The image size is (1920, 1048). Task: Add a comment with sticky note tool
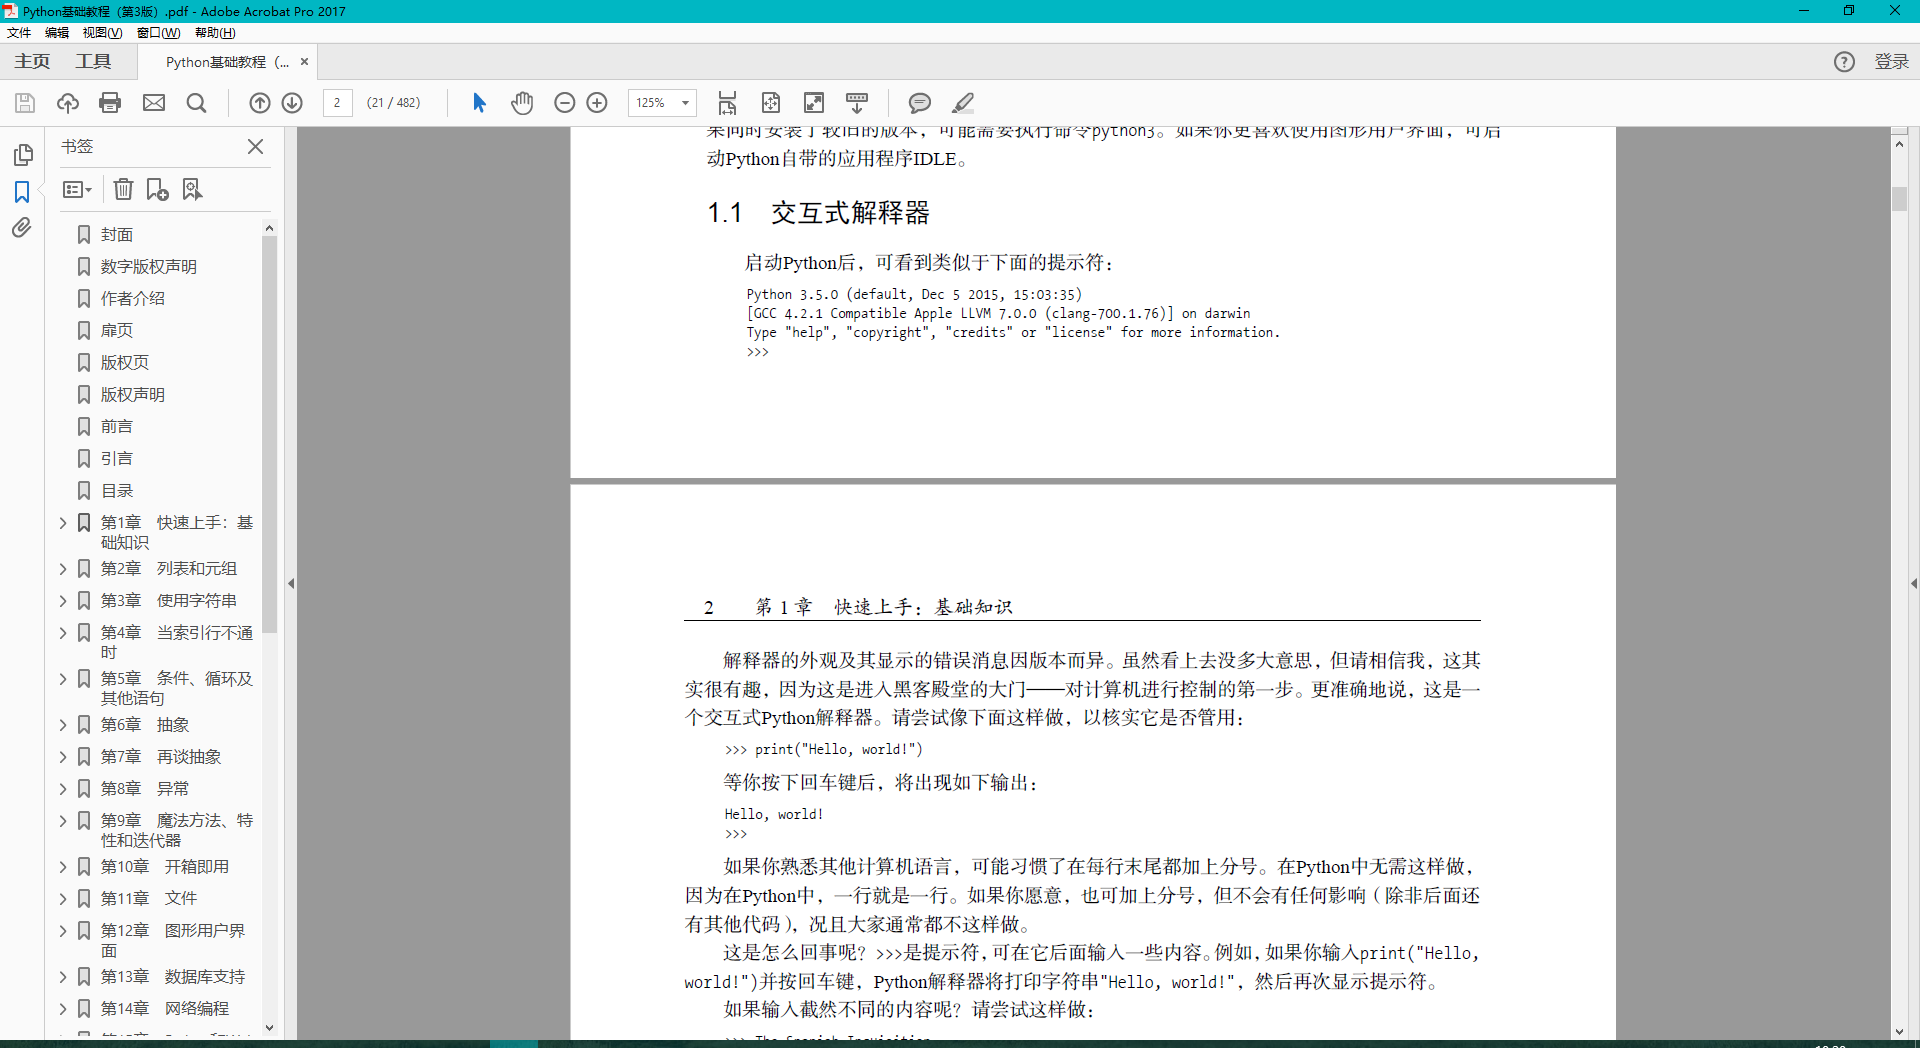(919, 103)
